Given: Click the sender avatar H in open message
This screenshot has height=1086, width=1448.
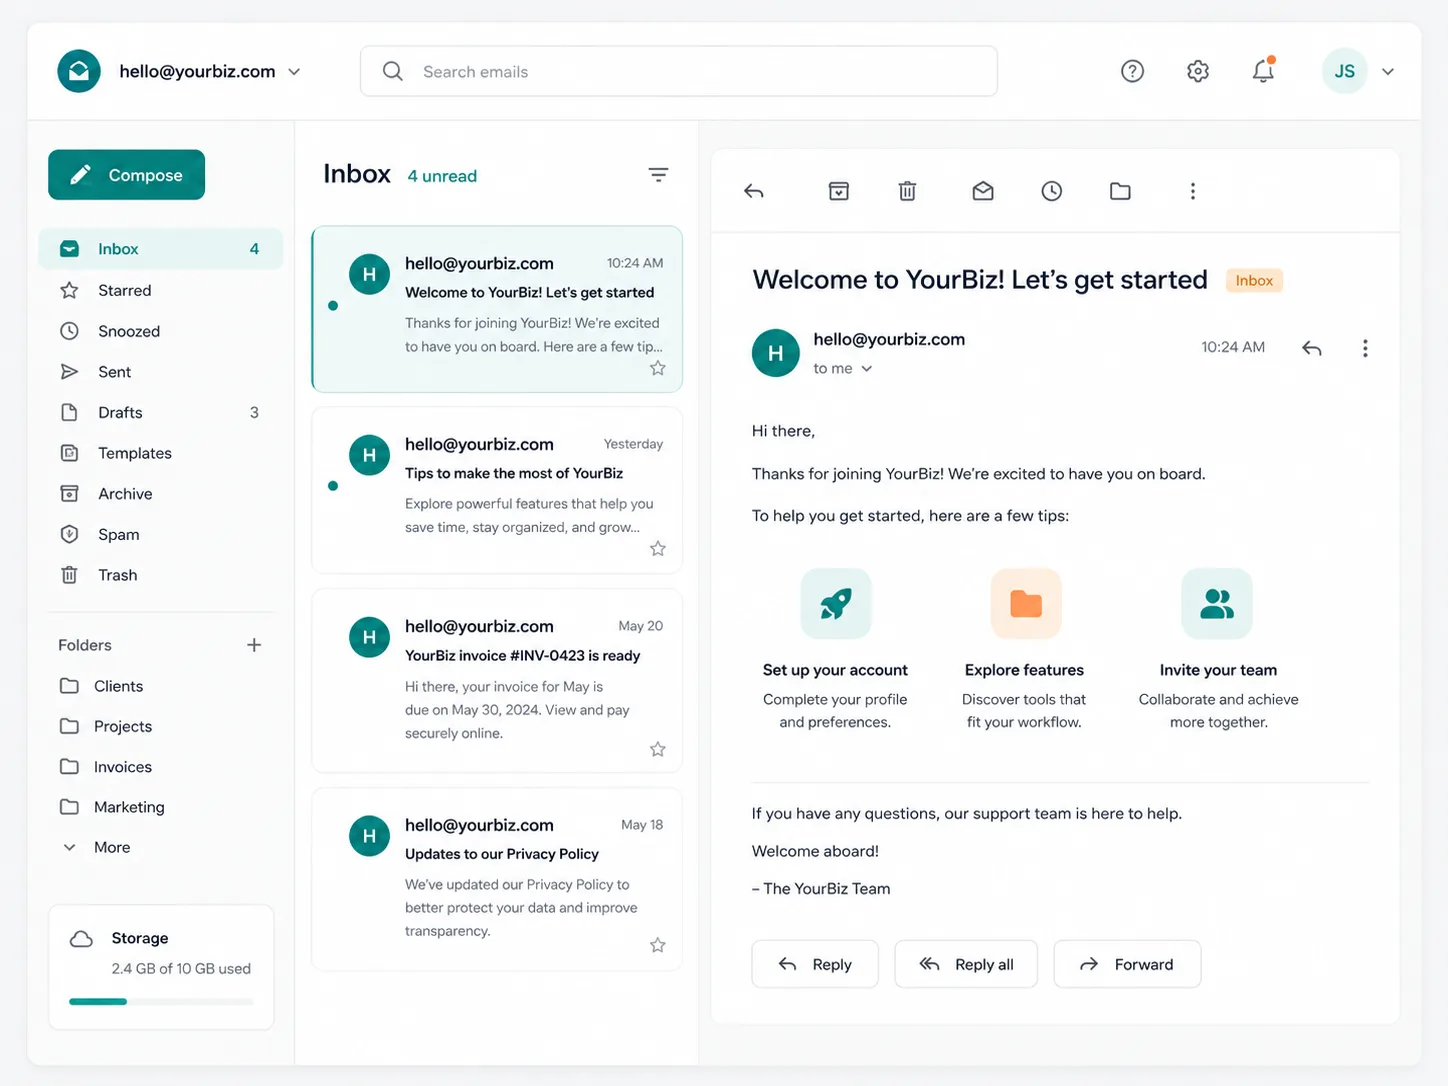Looking at the screenshot, I should [x=776, y=353].
